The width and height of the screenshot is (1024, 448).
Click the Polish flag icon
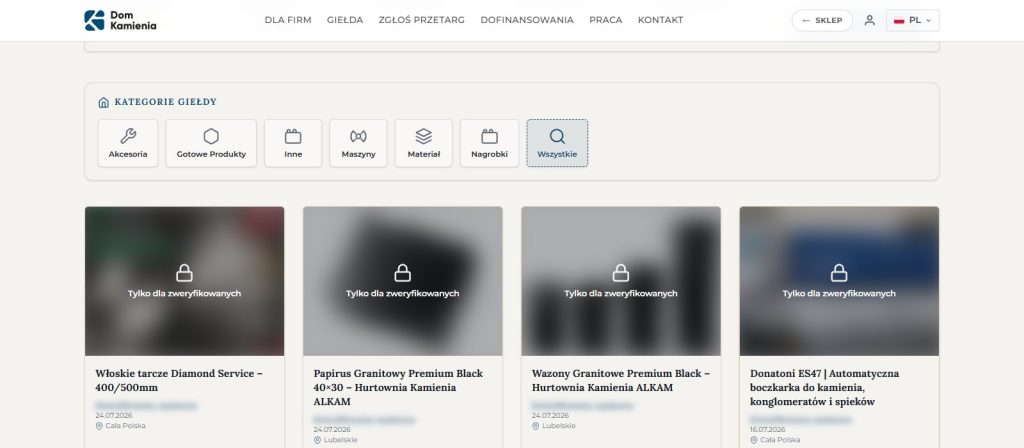click(x=899, y=20)
